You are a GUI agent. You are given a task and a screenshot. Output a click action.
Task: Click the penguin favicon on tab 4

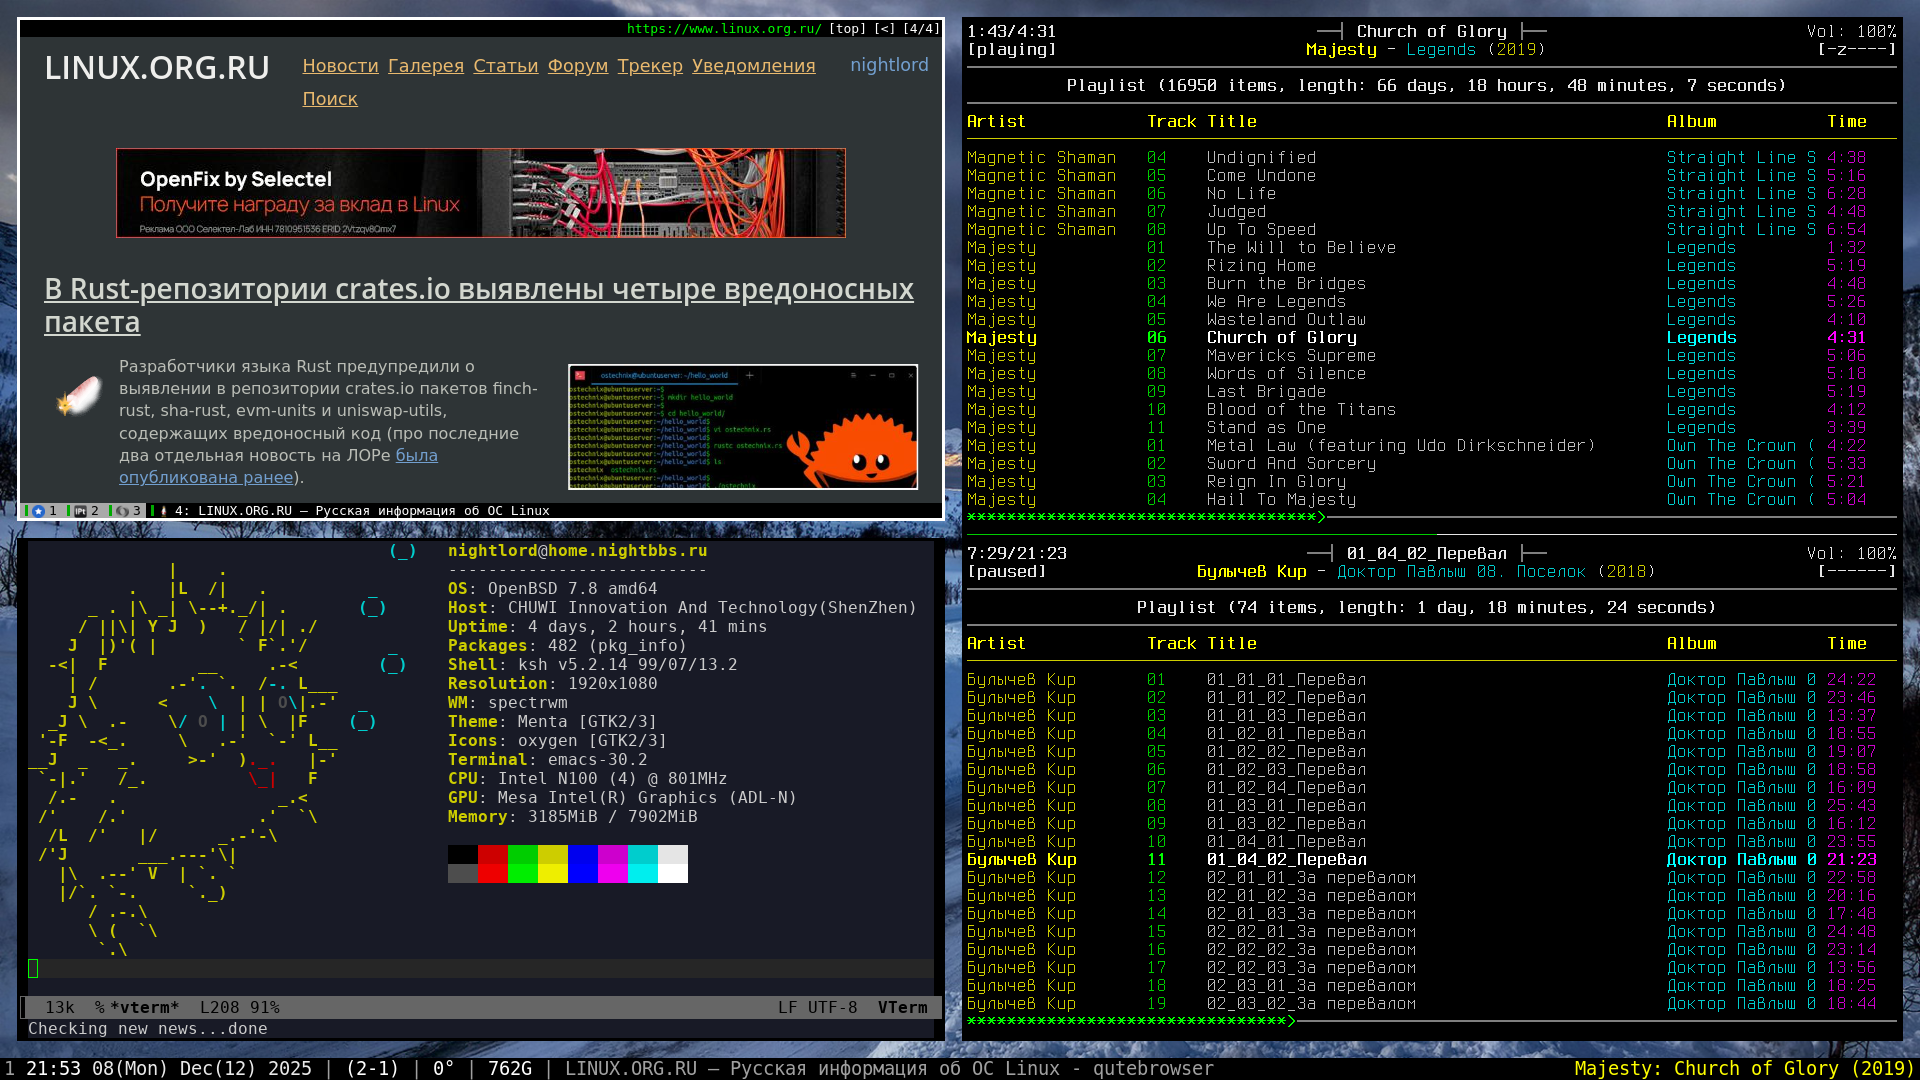click(164, 511)
